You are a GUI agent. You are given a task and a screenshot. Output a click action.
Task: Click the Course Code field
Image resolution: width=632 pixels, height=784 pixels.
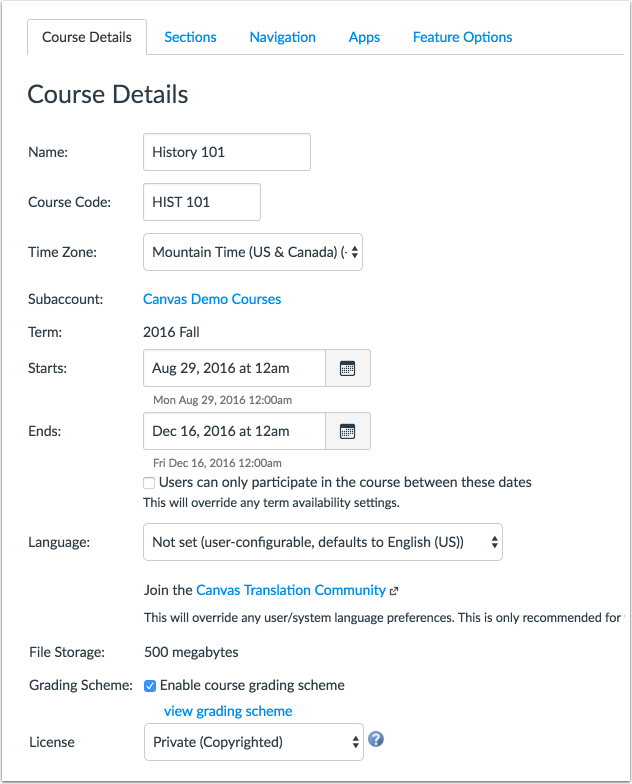(x=202, y=202)
